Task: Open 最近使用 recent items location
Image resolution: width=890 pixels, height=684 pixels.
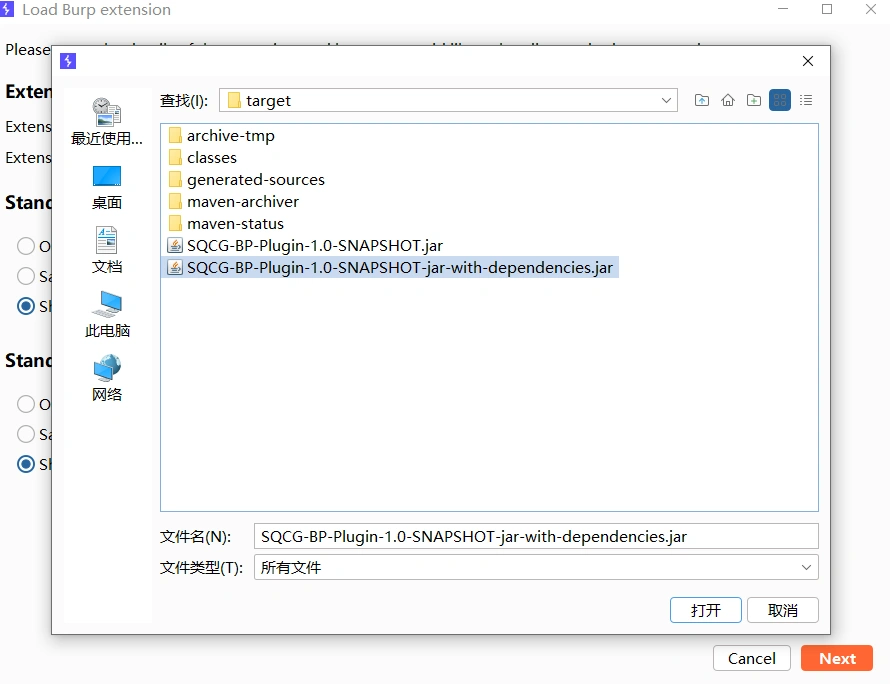Action: click(106, 122)
